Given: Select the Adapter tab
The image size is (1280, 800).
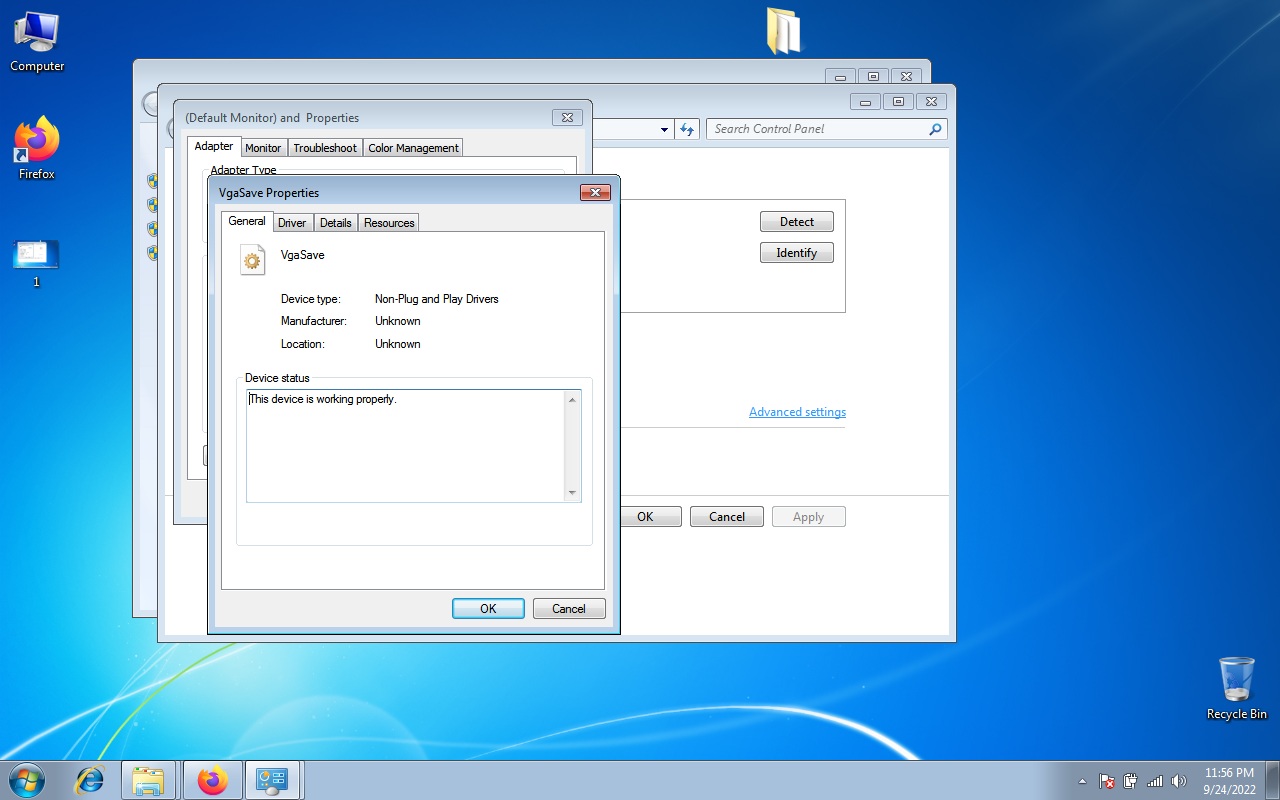Looking at the screenshot, I should pos(214,146).
